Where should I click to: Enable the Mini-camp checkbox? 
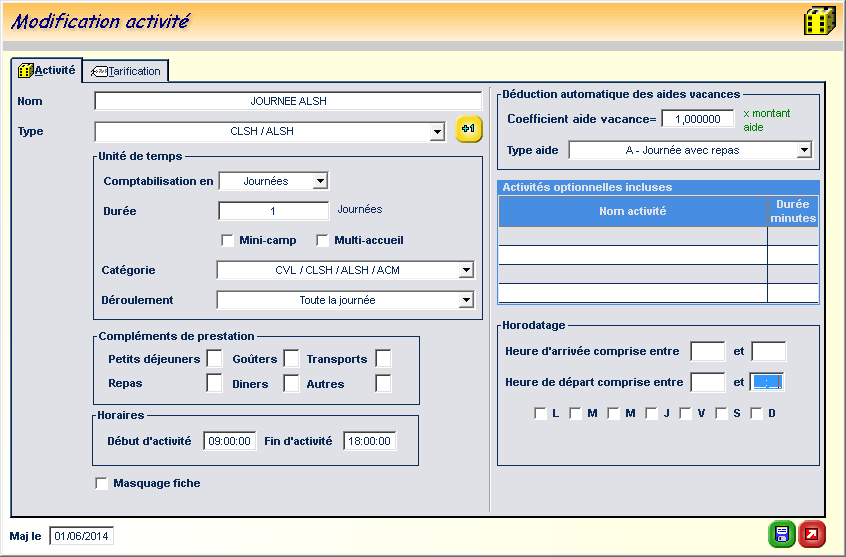227,240
